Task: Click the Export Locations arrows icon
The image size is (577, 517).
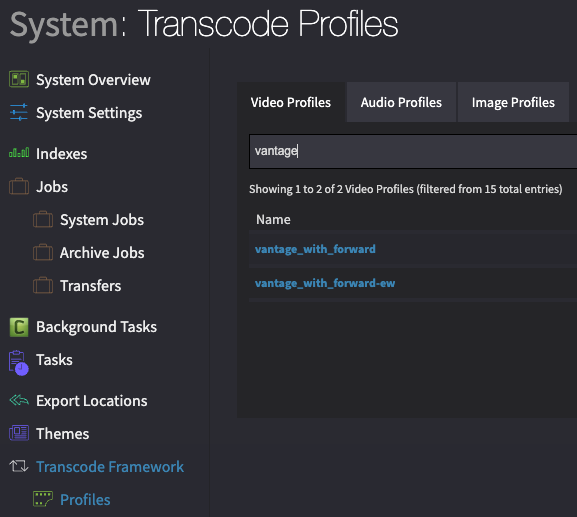Action: click(x=19, y=400)
